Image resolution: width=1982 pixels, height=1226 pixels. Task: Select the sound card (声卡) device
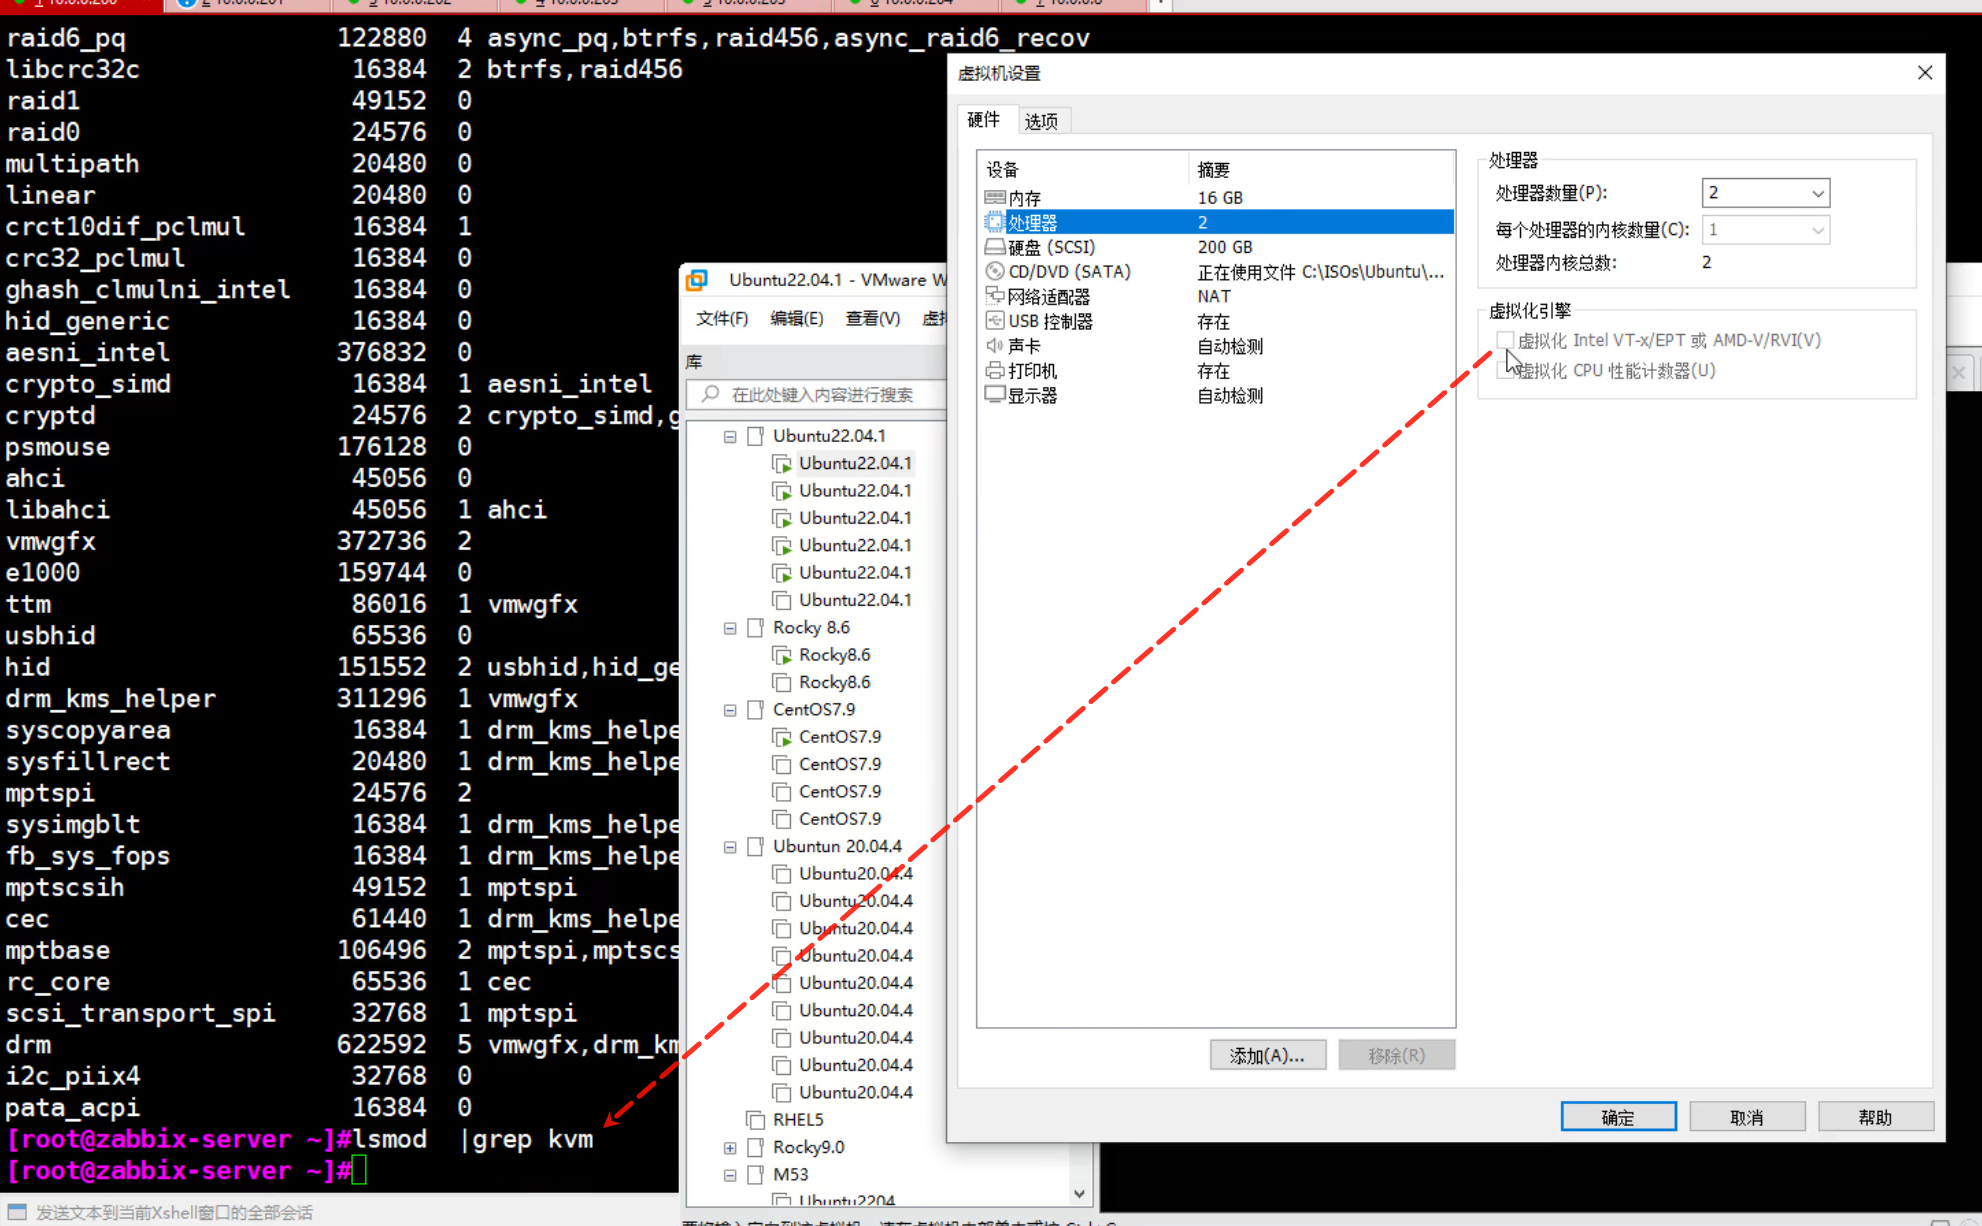click(1024, 346)
